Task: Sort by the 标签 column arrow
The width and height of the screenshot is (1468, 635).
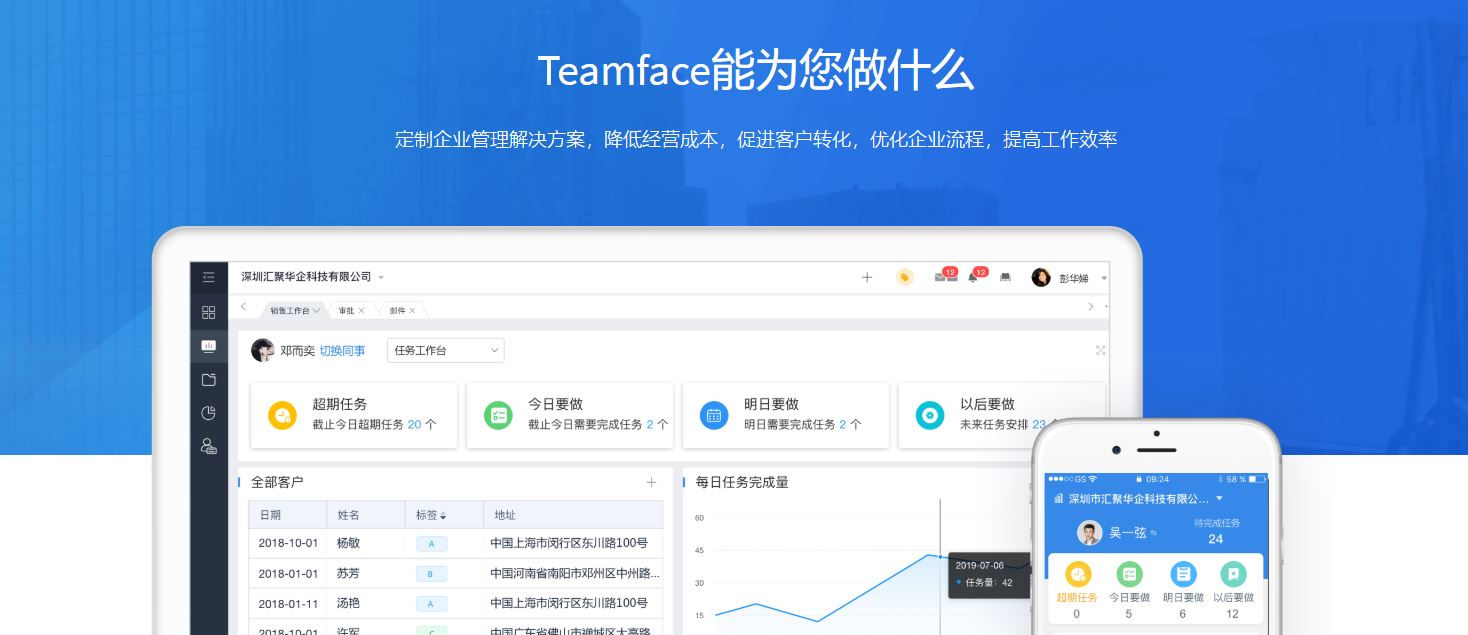Action: [443, 516]
